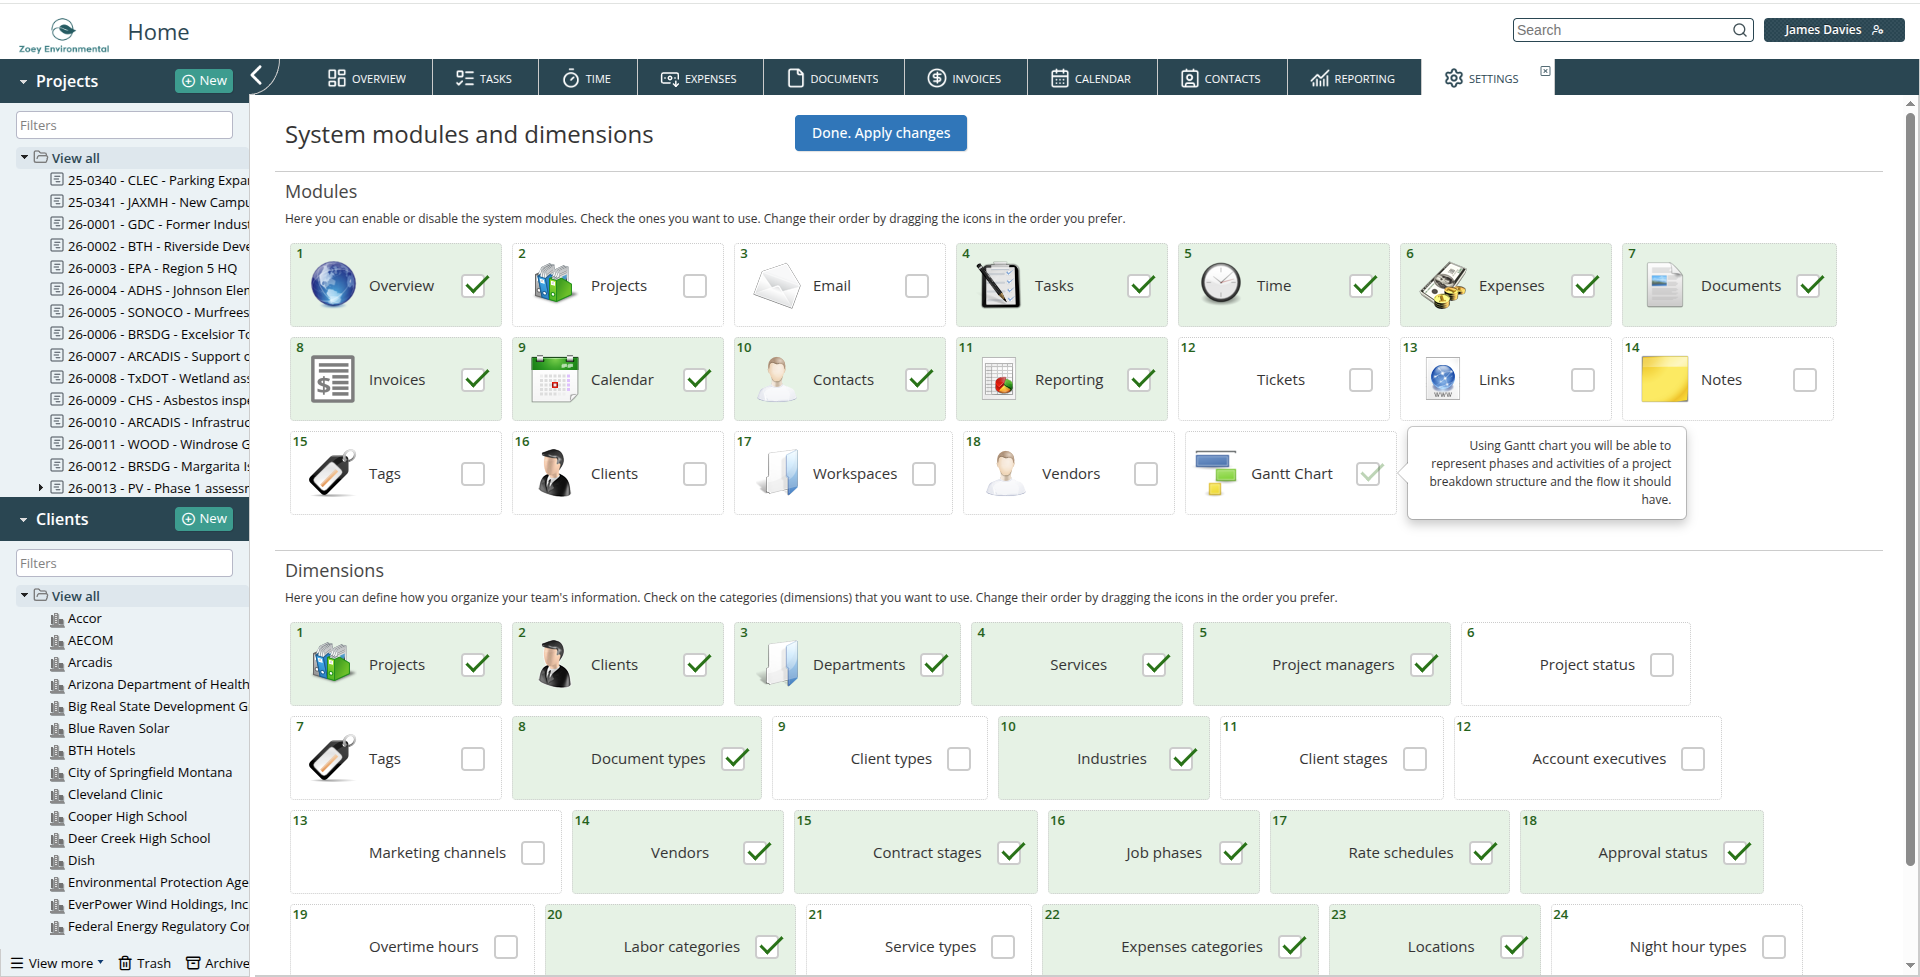This screenshot has width=1920, height=977.
Task: Collapse the Projects sidebar section
Action: coord(23,81)
